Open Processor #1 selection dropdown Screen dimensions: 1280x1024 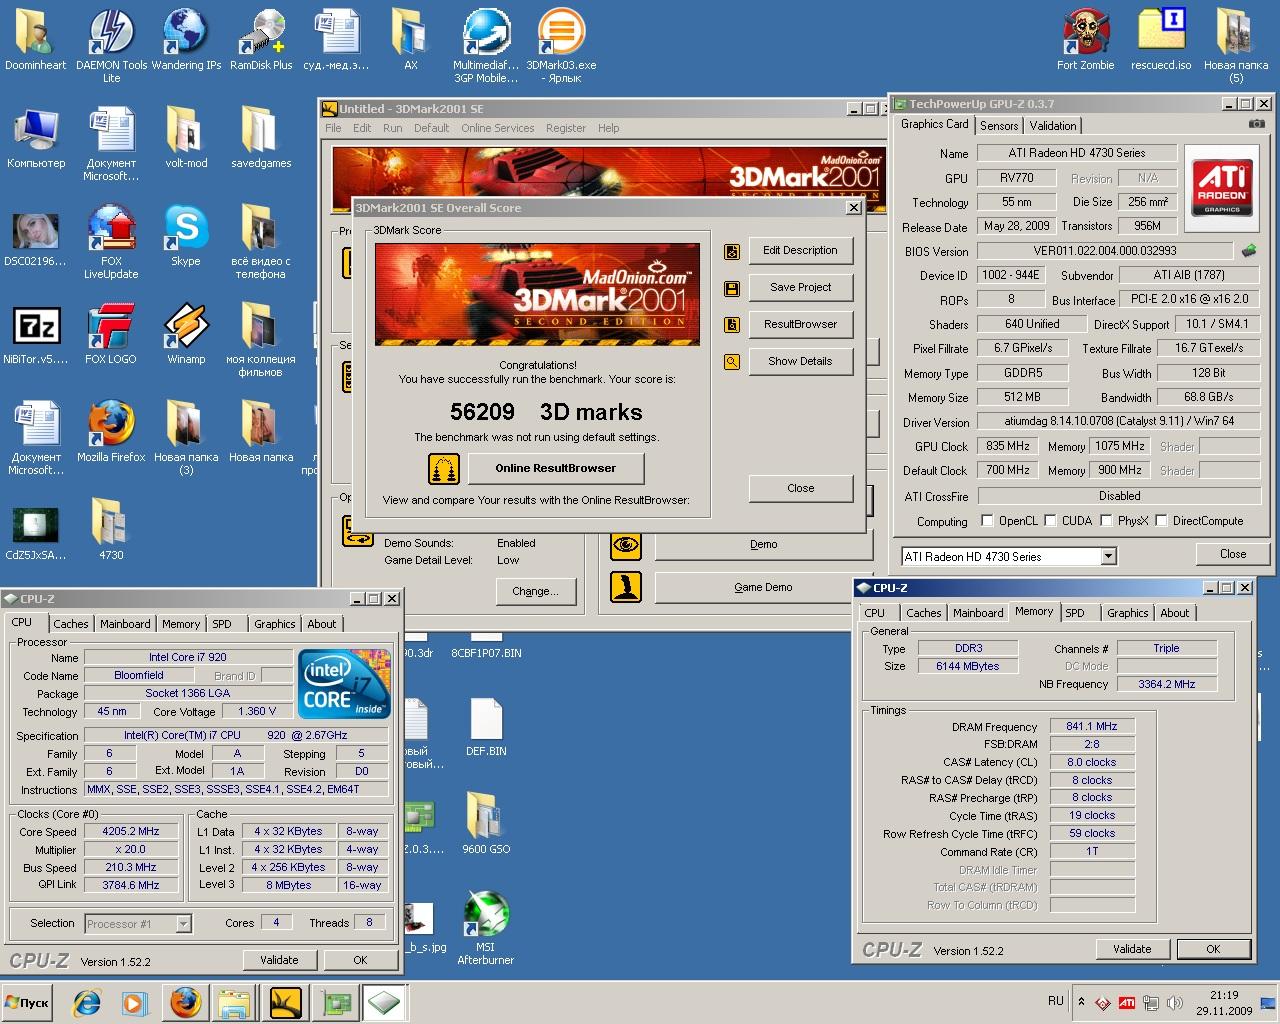click(x=183, y=924)
